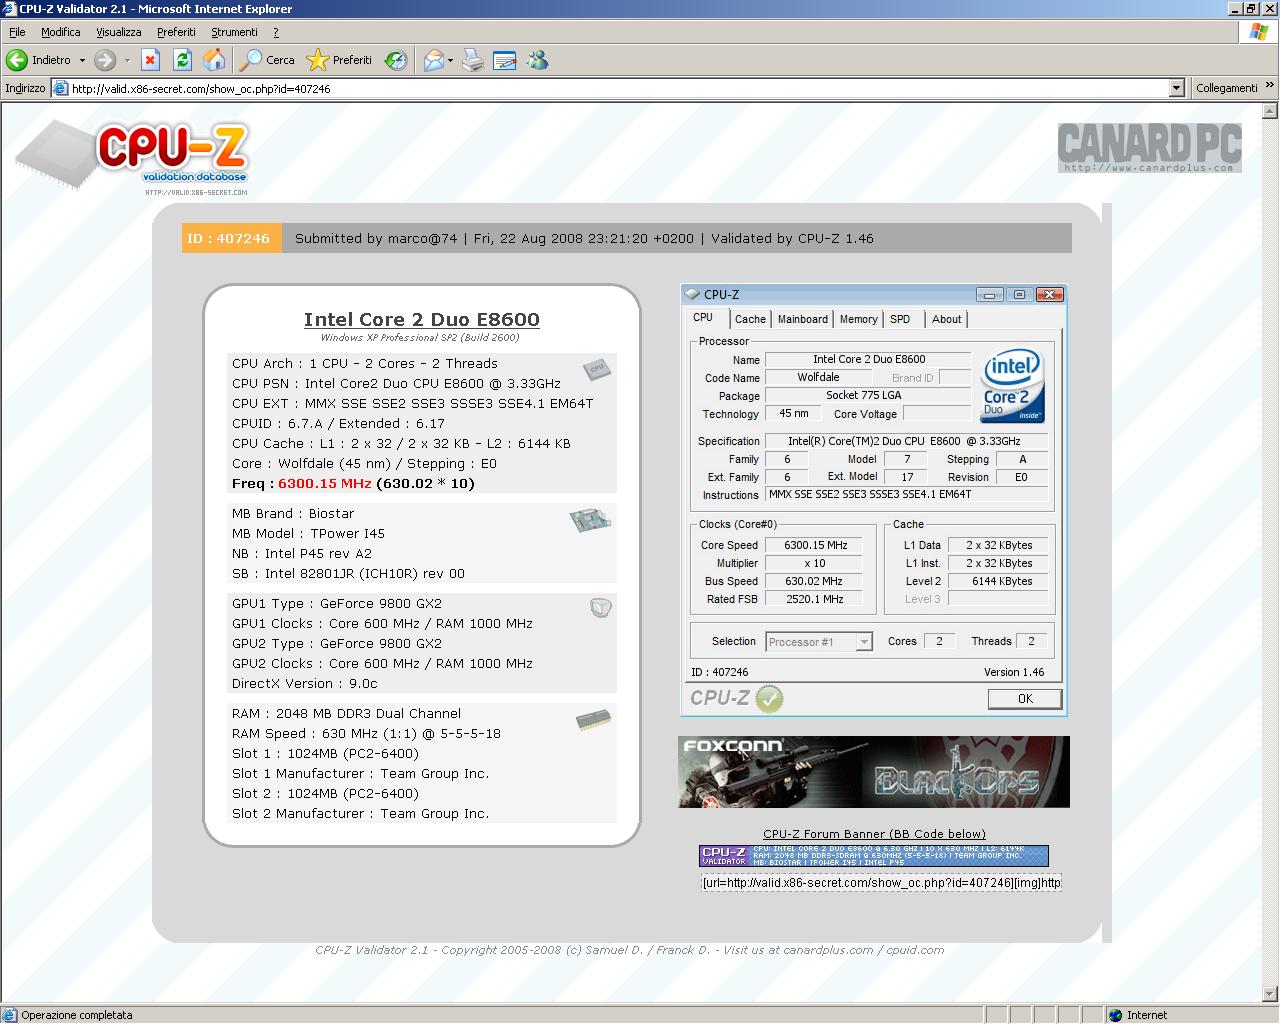The image size is (1280, 1024).
Task: Click the Intel Core 2 Duo logo
Action: tap(1012, 384)
